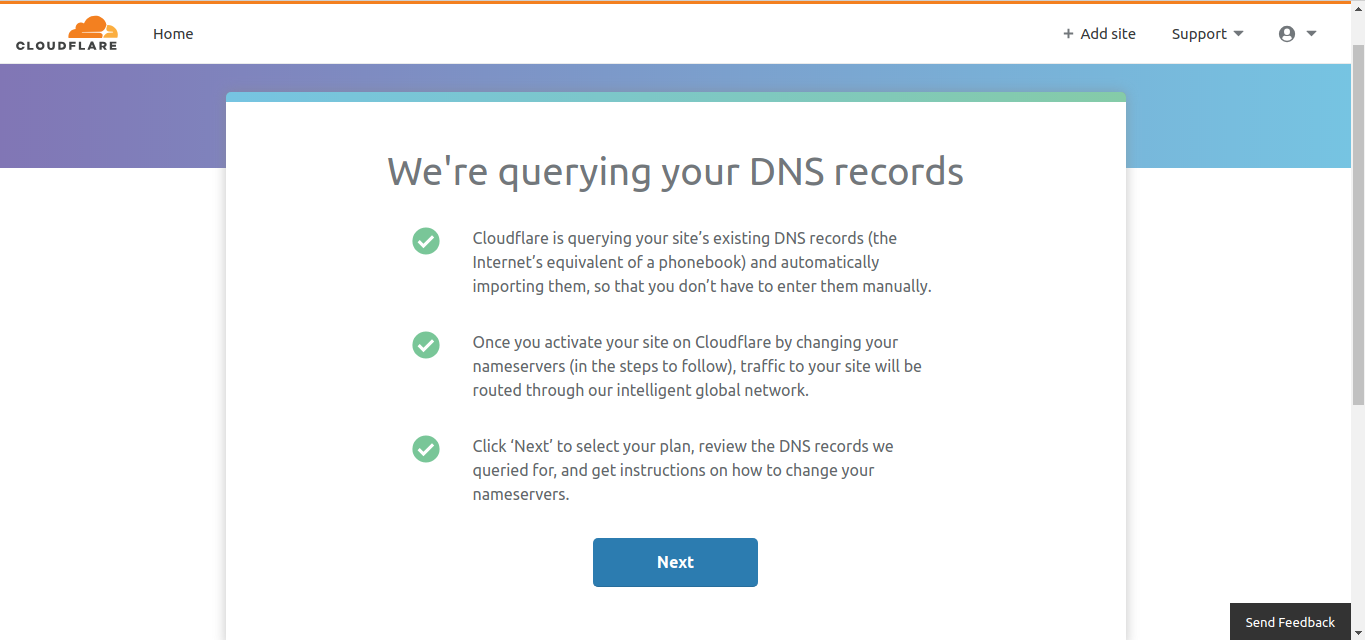Click the user account avatar icon
Screen dimensions: 1365x640
pyautogui.click(x=1287, y=34)
